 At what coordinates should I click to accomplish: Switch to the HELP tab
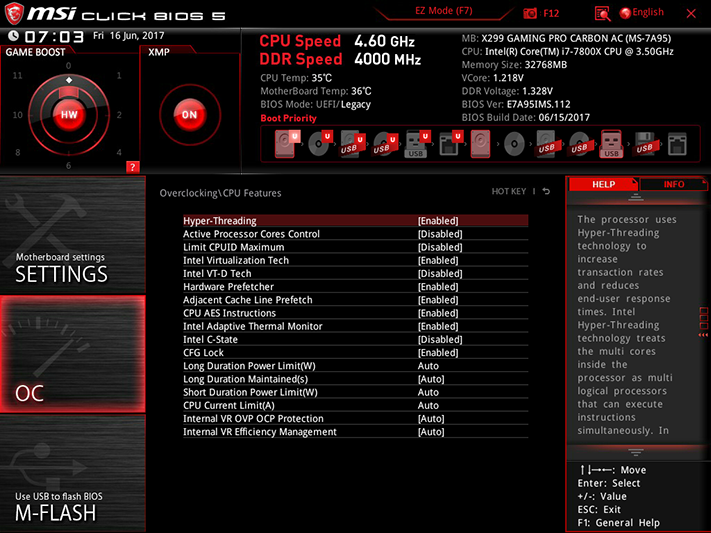[603, 184]
